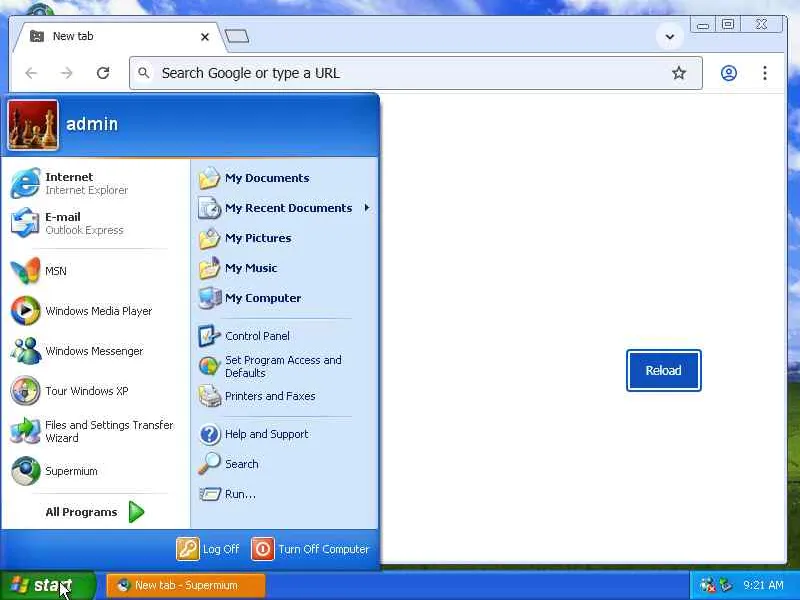Select New tab - Supermium taskbar item
This screenshot has width=800, height=600.
pos(186,585)
